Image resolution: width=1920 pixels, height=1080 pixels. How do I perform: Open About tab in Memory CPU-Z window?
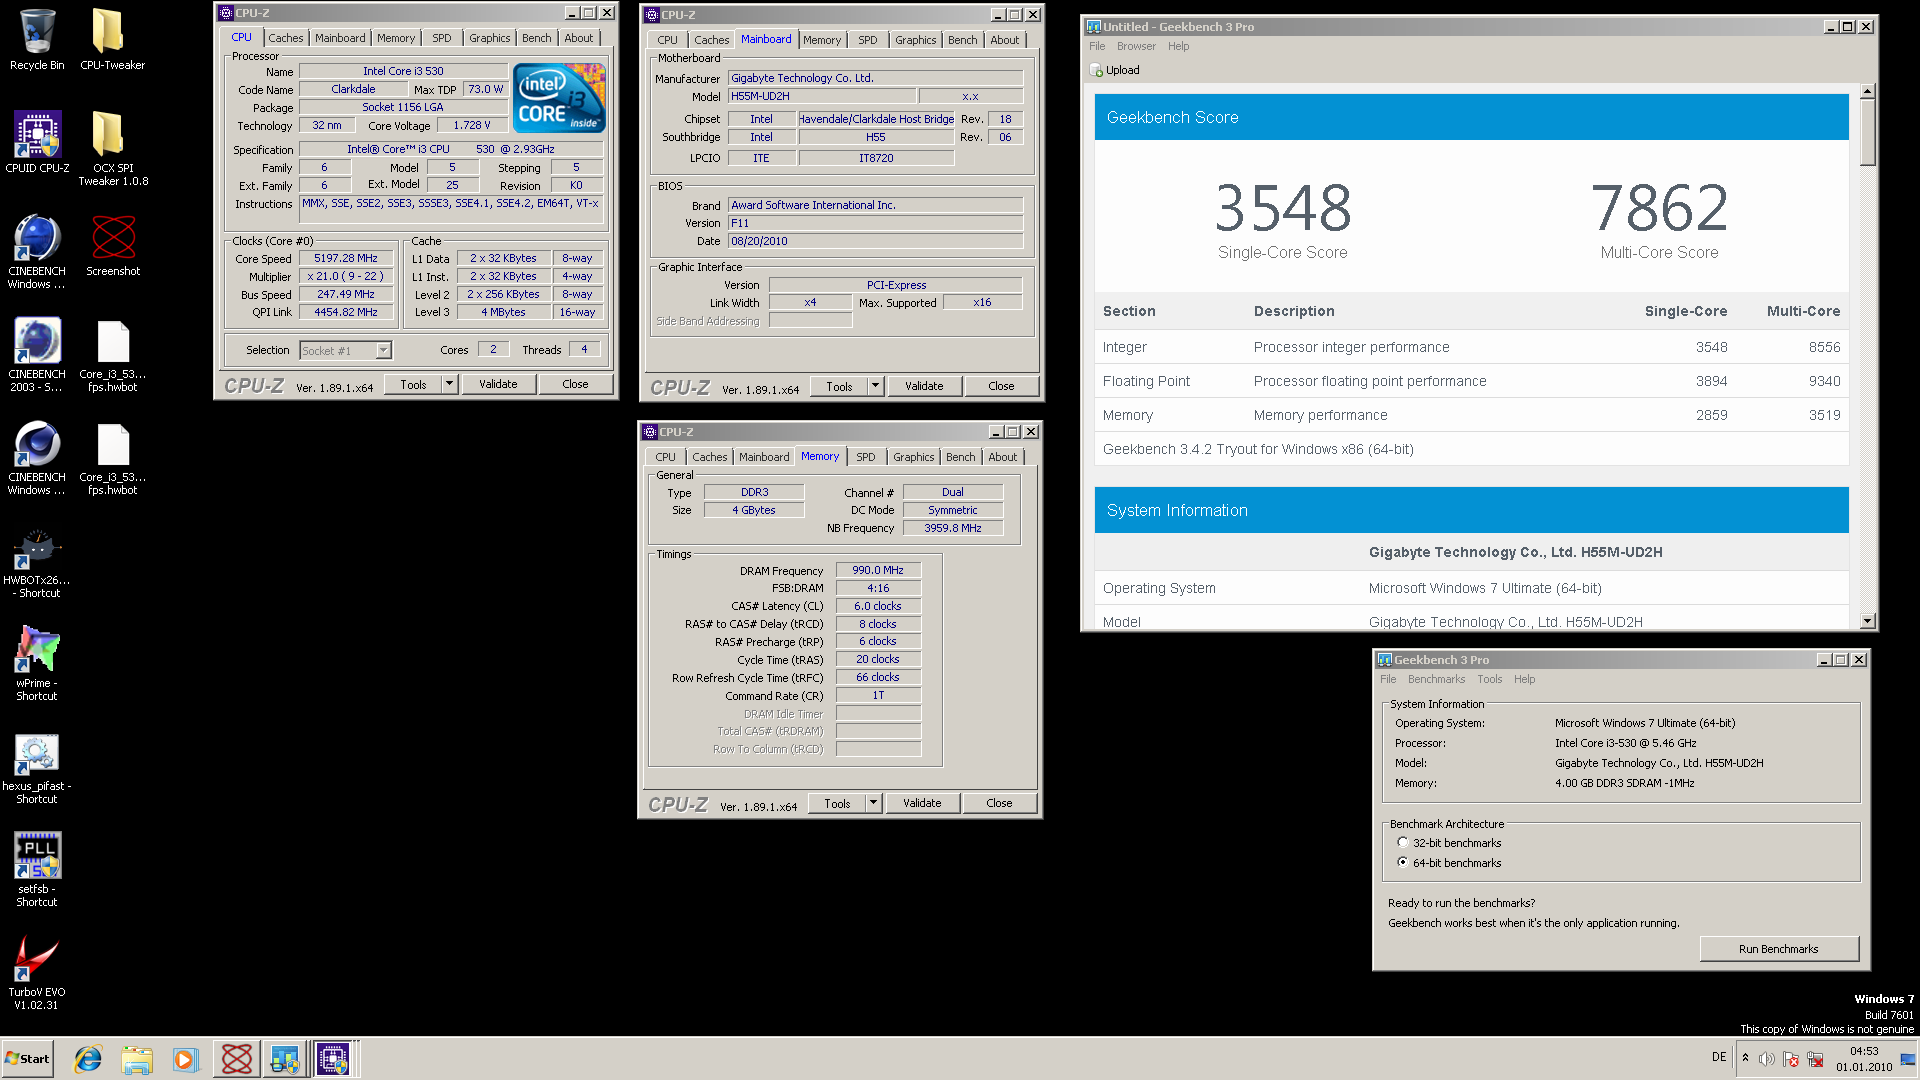tap(1002, 457)
